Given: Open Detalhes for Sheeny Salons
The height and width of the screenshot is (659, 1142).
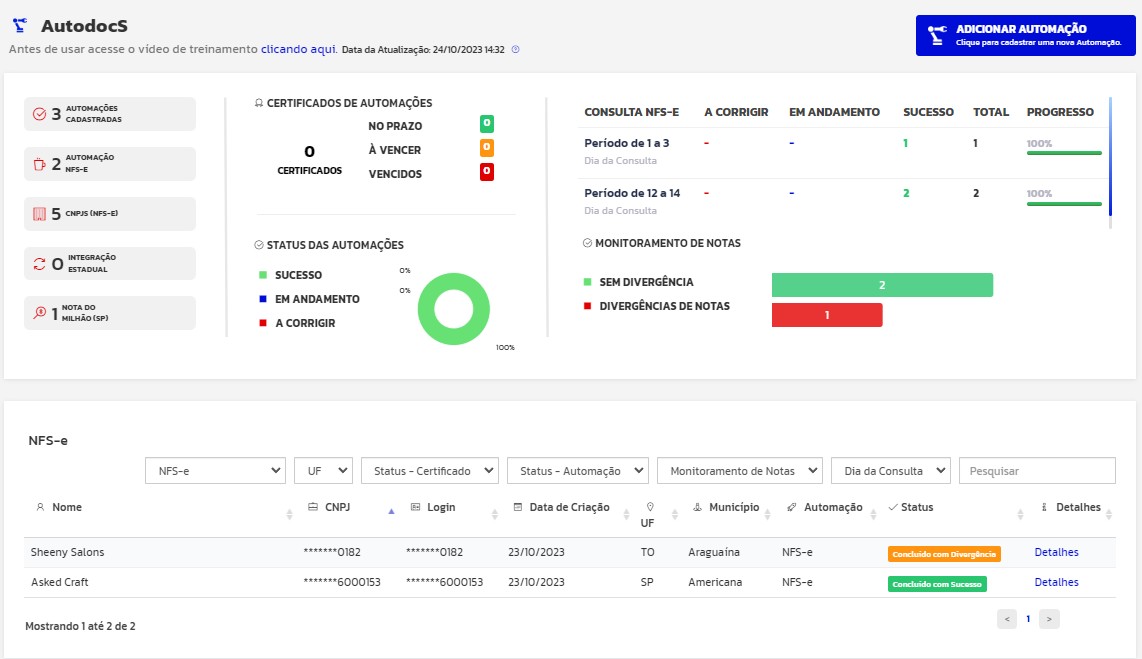Looking at the screenshot, I should (1056, 552).
